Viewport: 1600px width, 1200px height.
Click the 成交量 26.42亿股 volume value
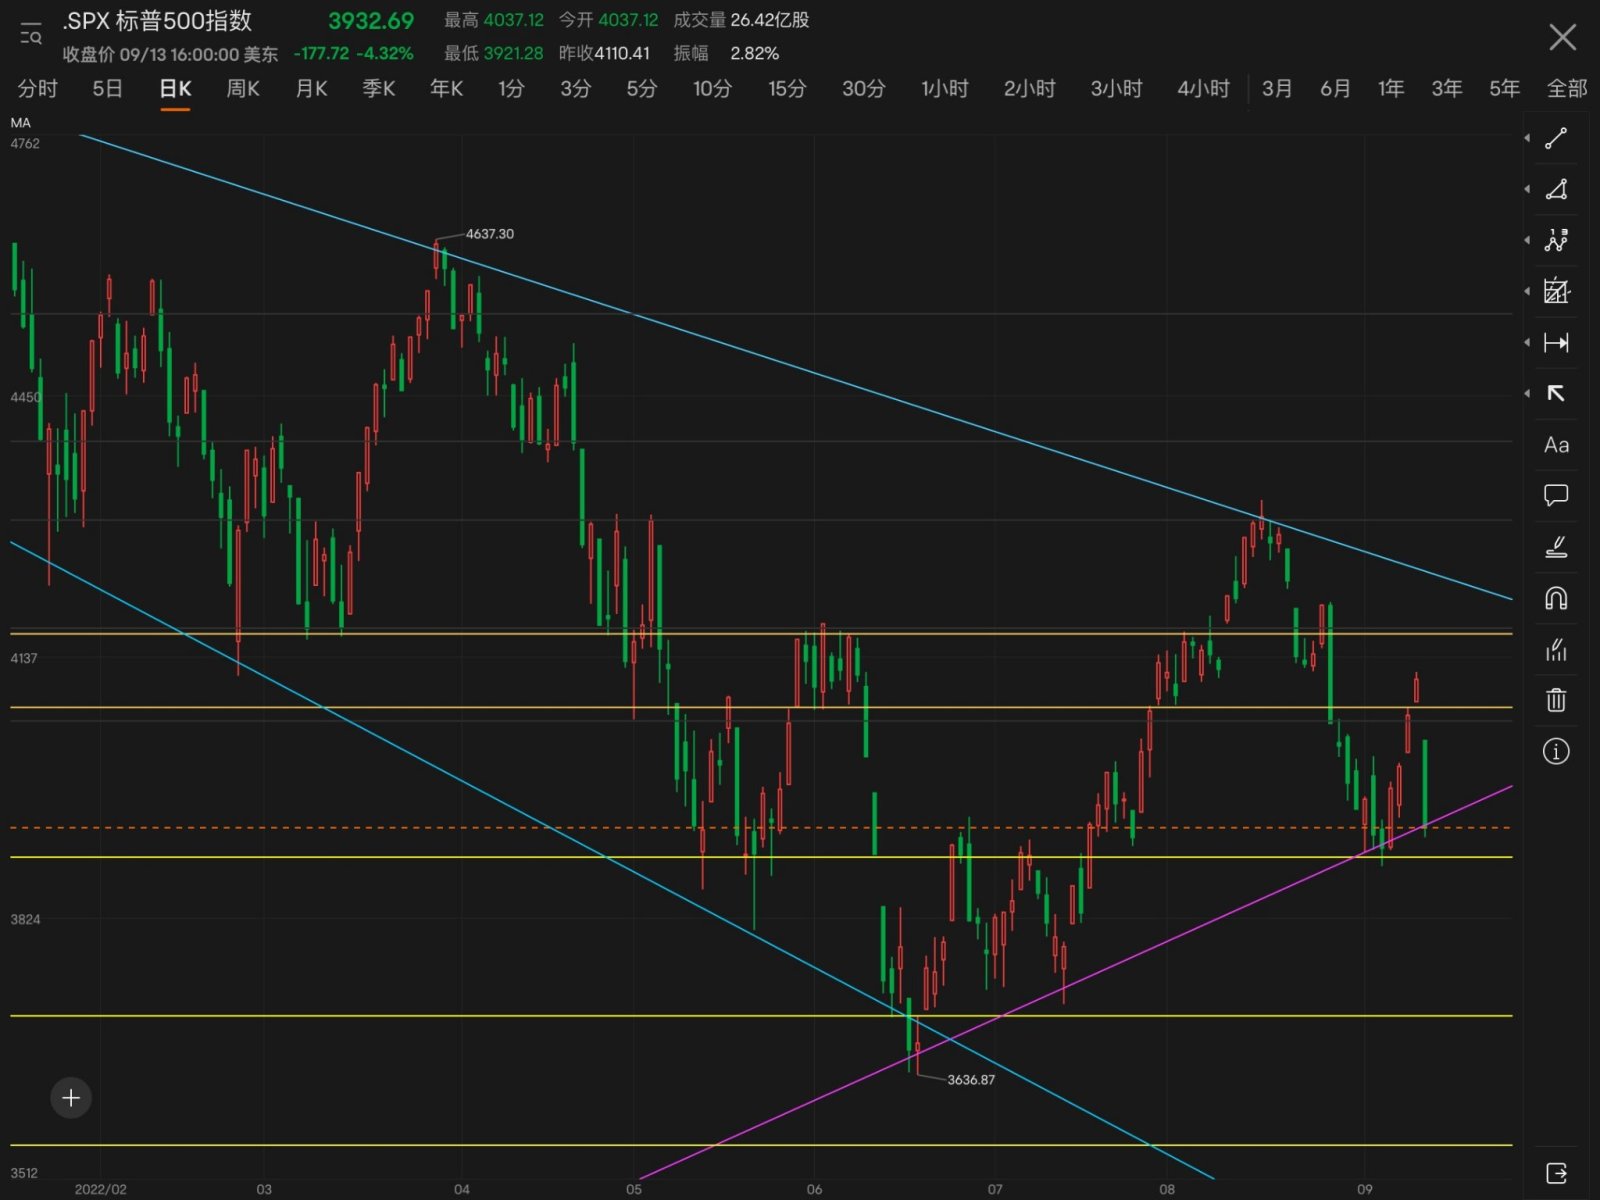(x=741, y=20)
